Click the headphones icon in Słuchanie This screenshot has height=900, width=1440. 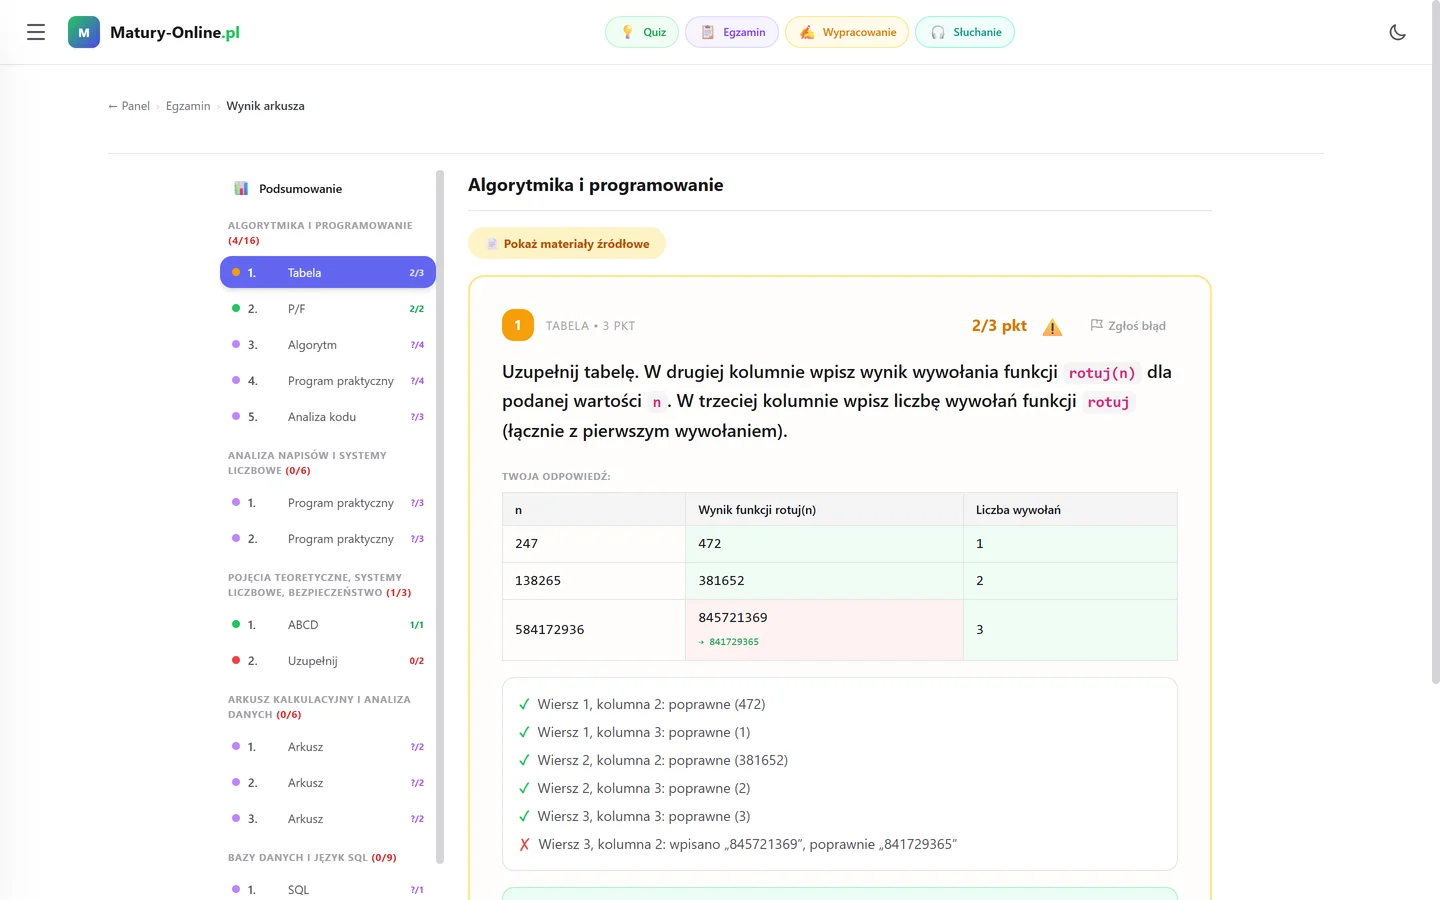[x=937, y=32]
